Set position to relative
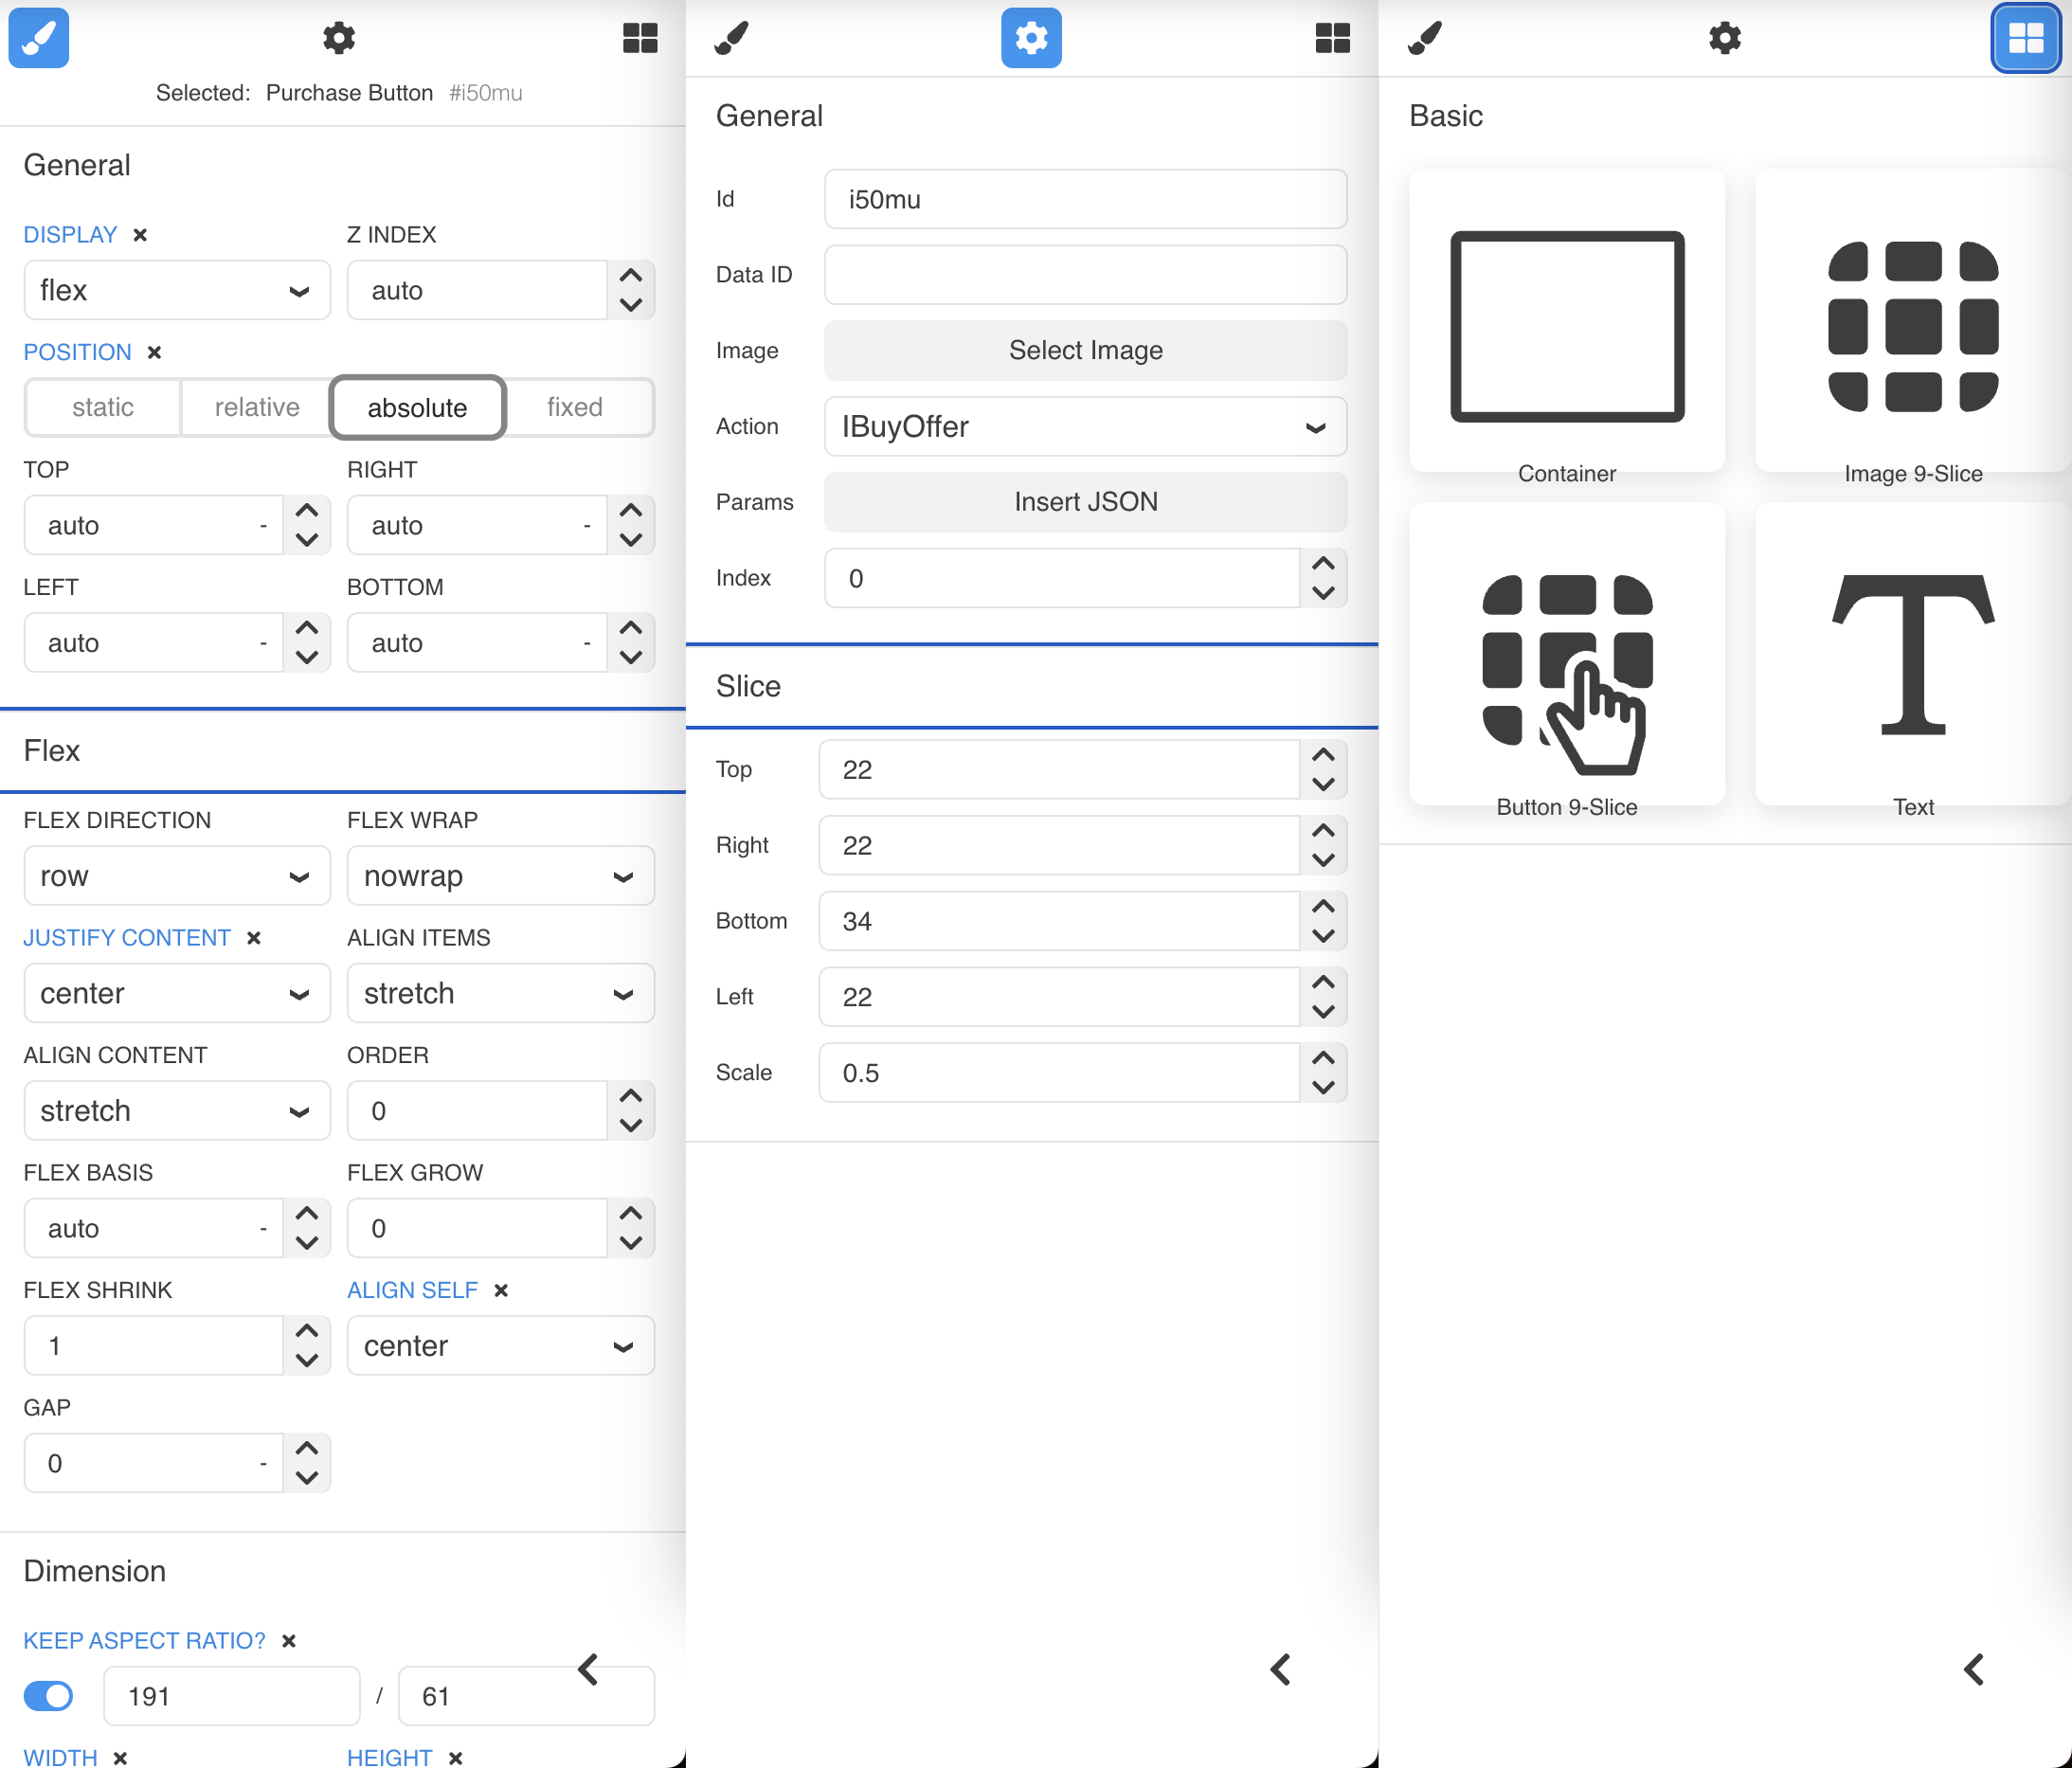The image size is (2072, 1768). coord(256,407)
